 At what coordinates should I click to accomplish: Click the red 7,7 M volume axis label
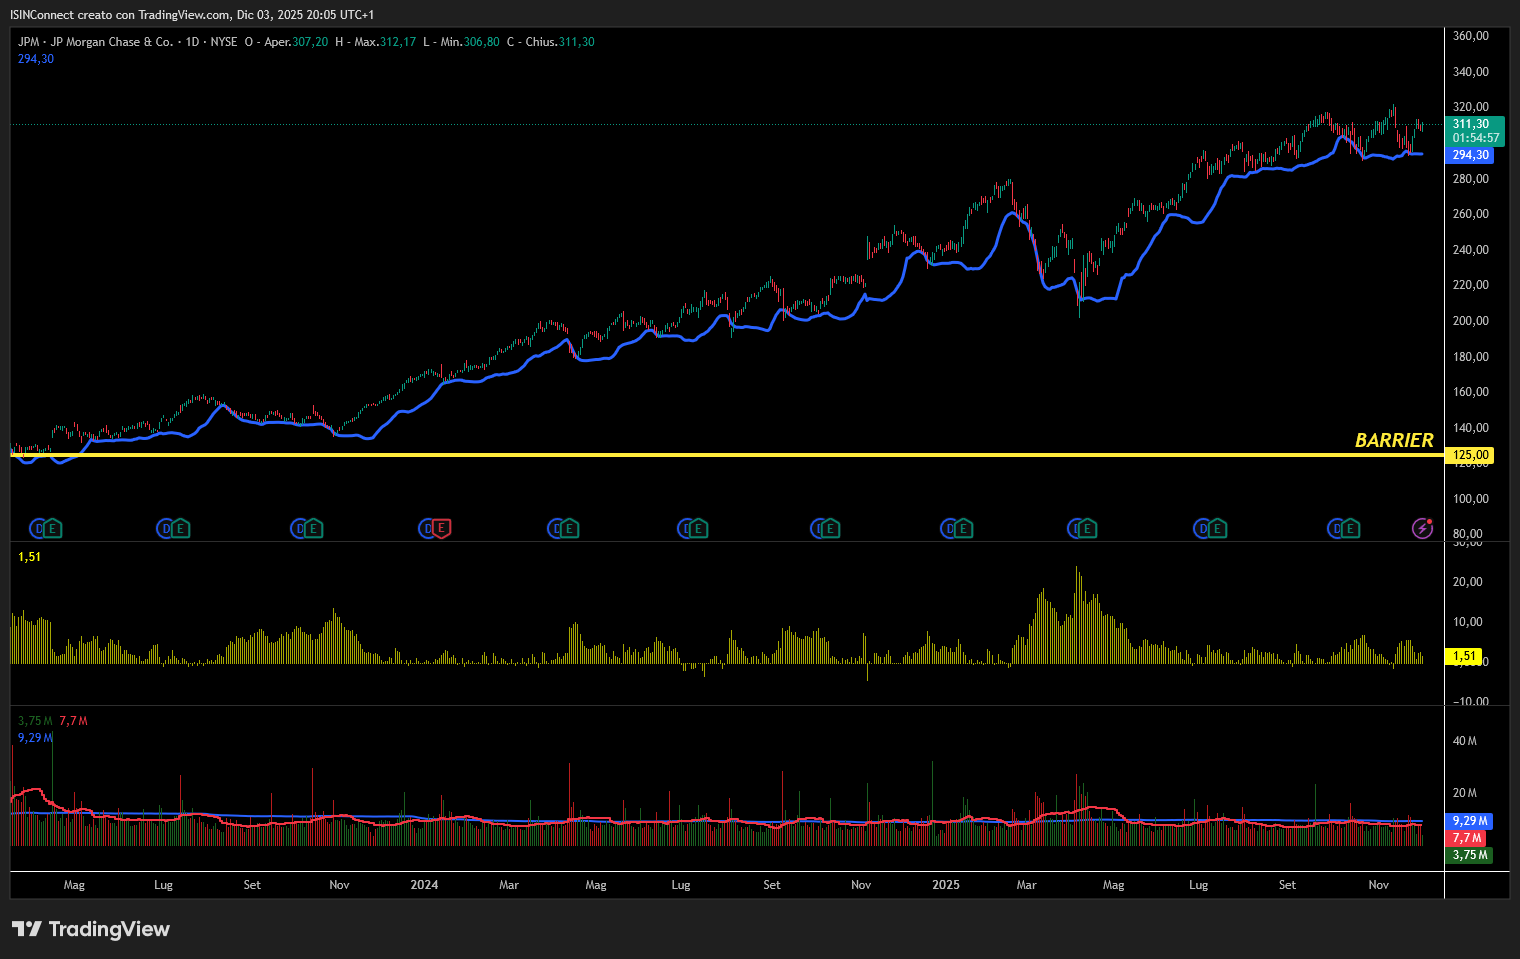1467,838
